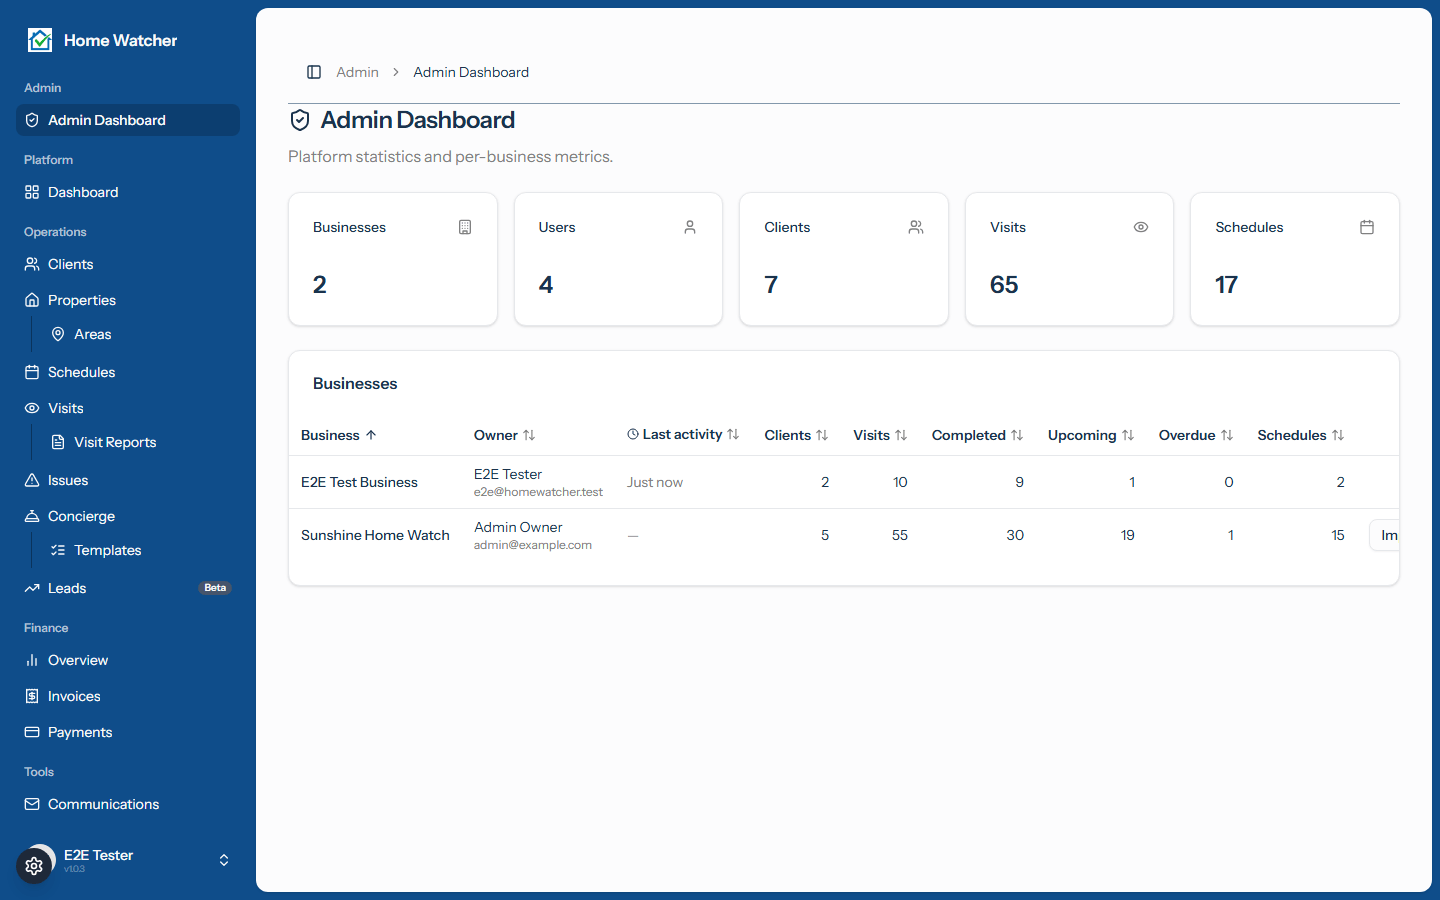Sort the table by Owner column

(505, 435)
